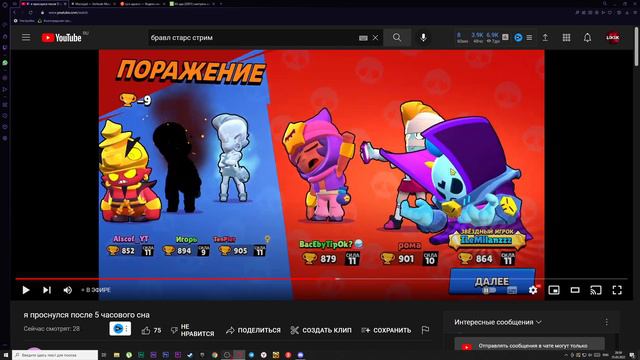This screenshot has height=360, width=640.
Task: Play the live stream video
Action: (x=26, y=290)
